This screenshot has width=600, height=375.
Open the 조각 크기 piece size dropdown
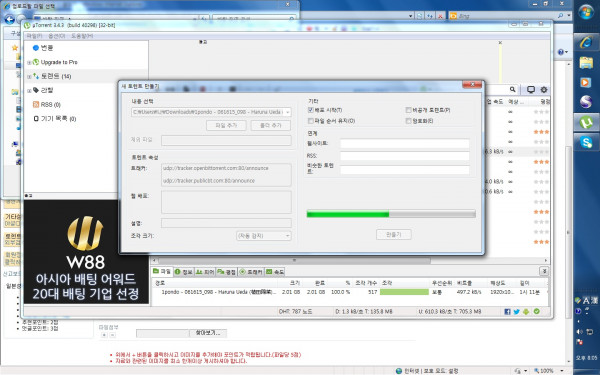(x=264, y=236)
